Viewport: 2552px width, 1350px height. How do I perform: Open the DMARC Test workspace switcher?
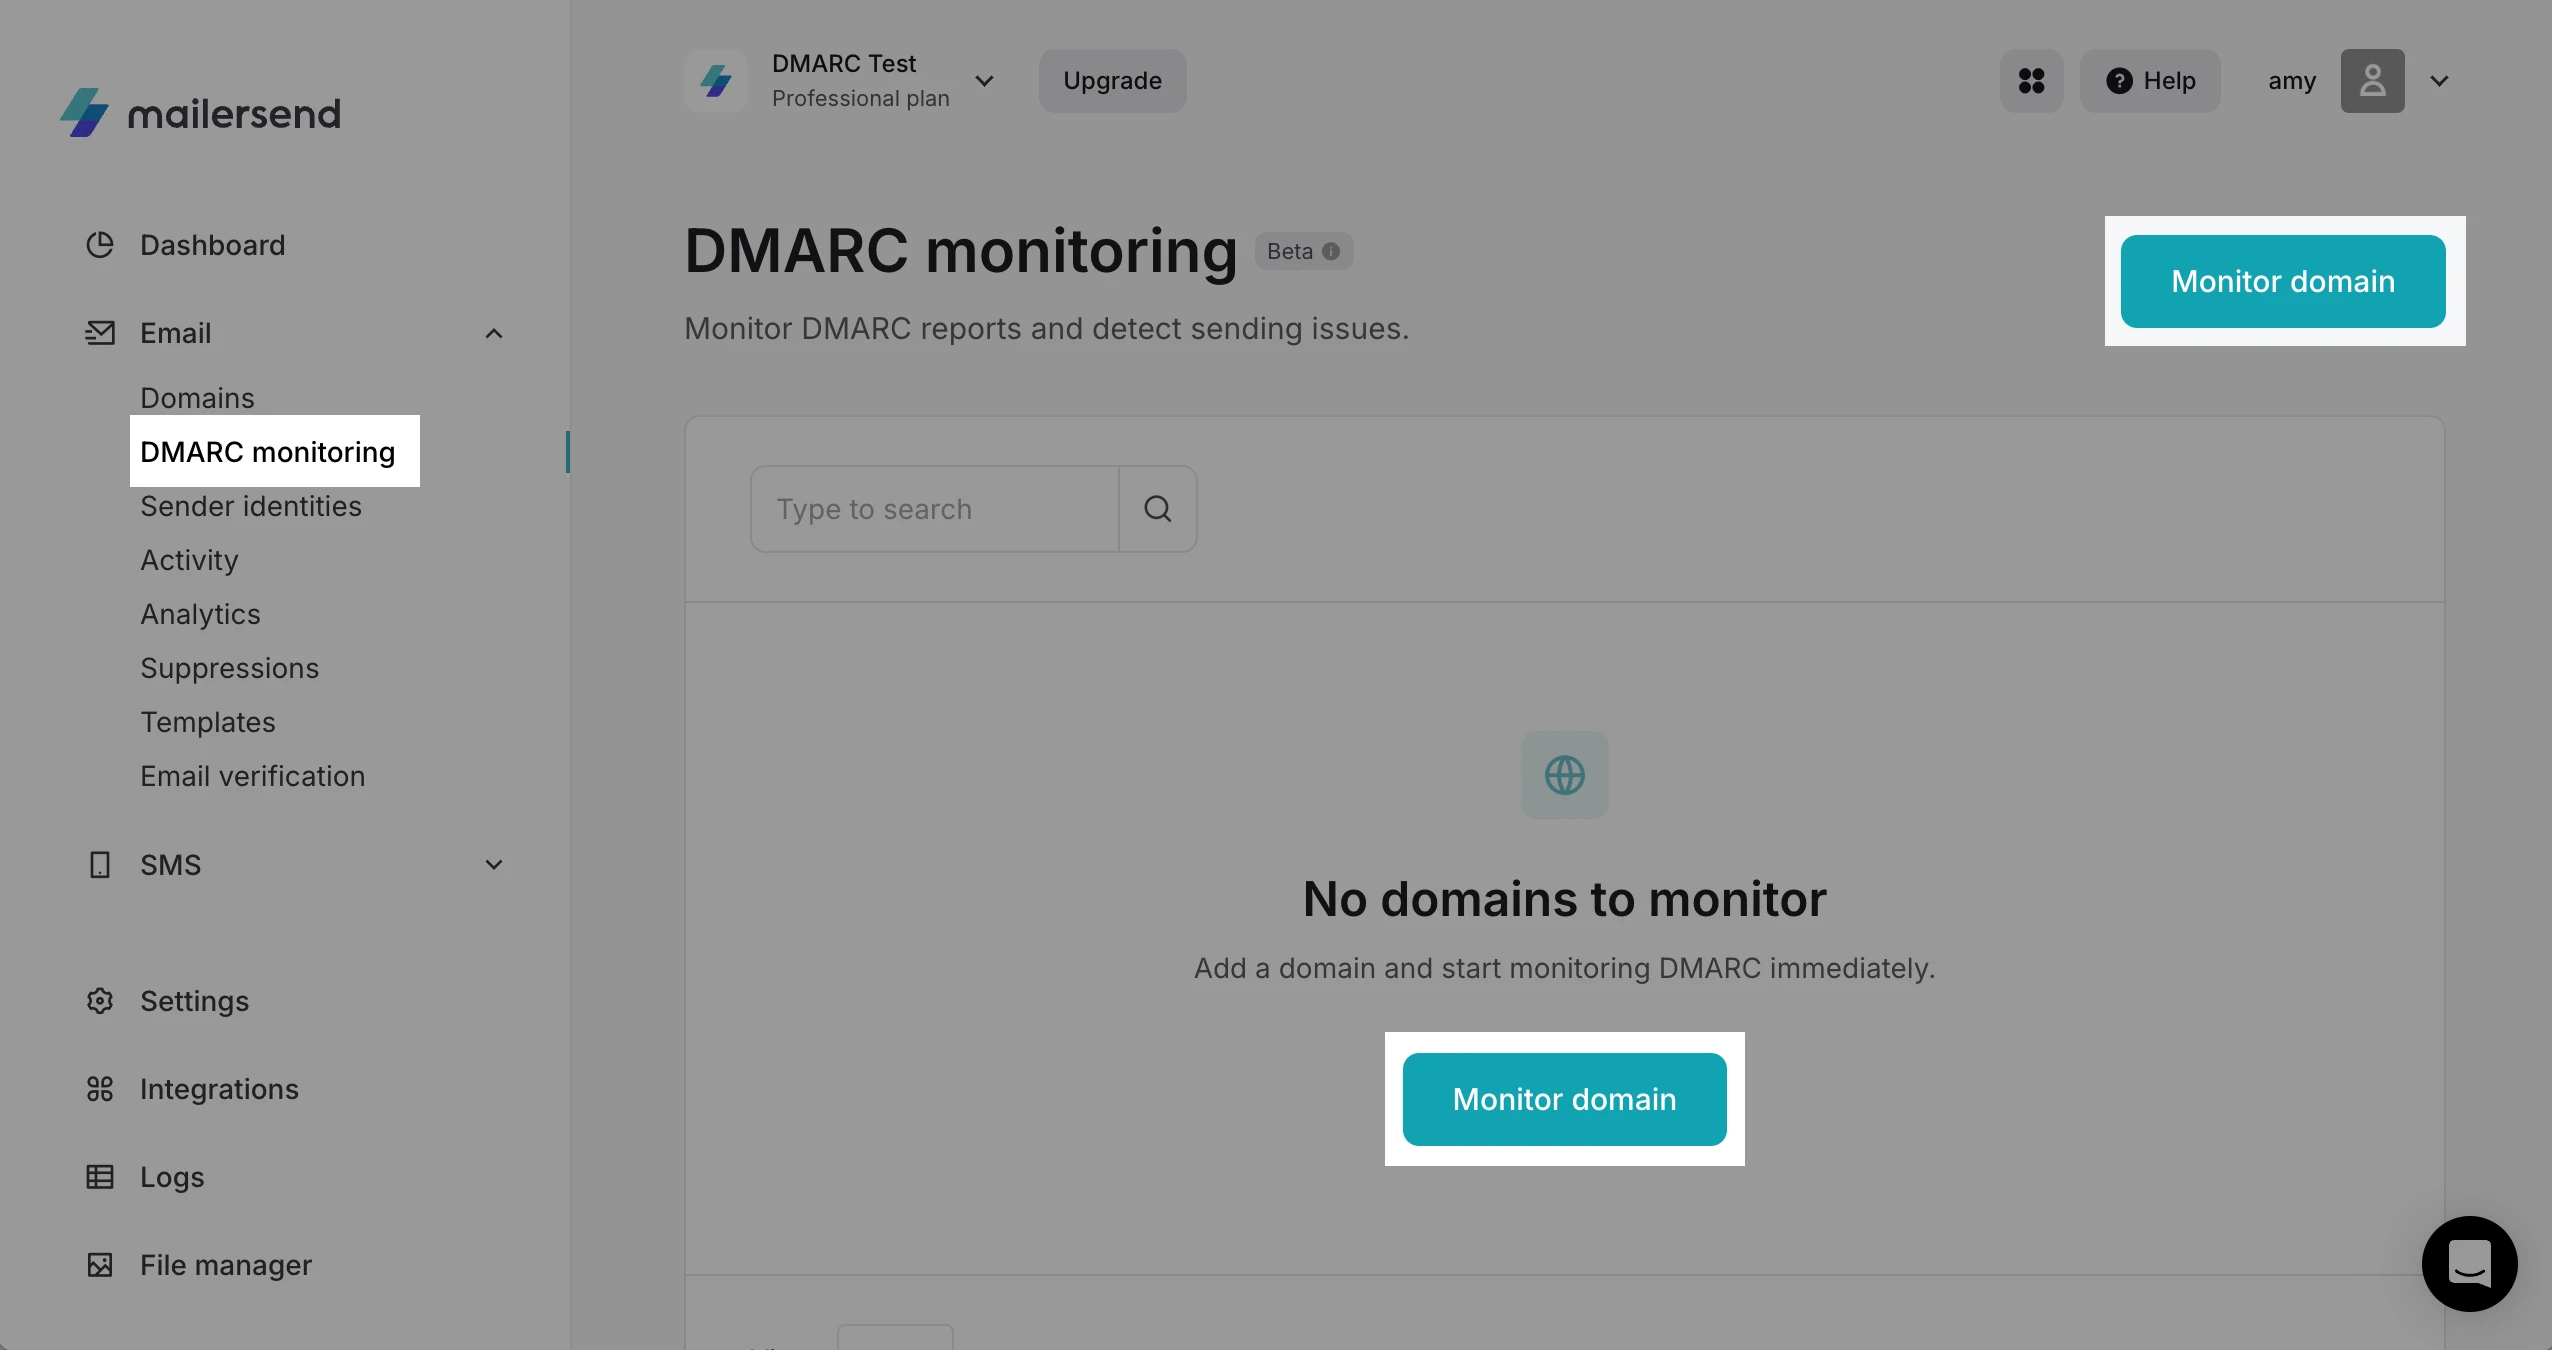(983, 81)
